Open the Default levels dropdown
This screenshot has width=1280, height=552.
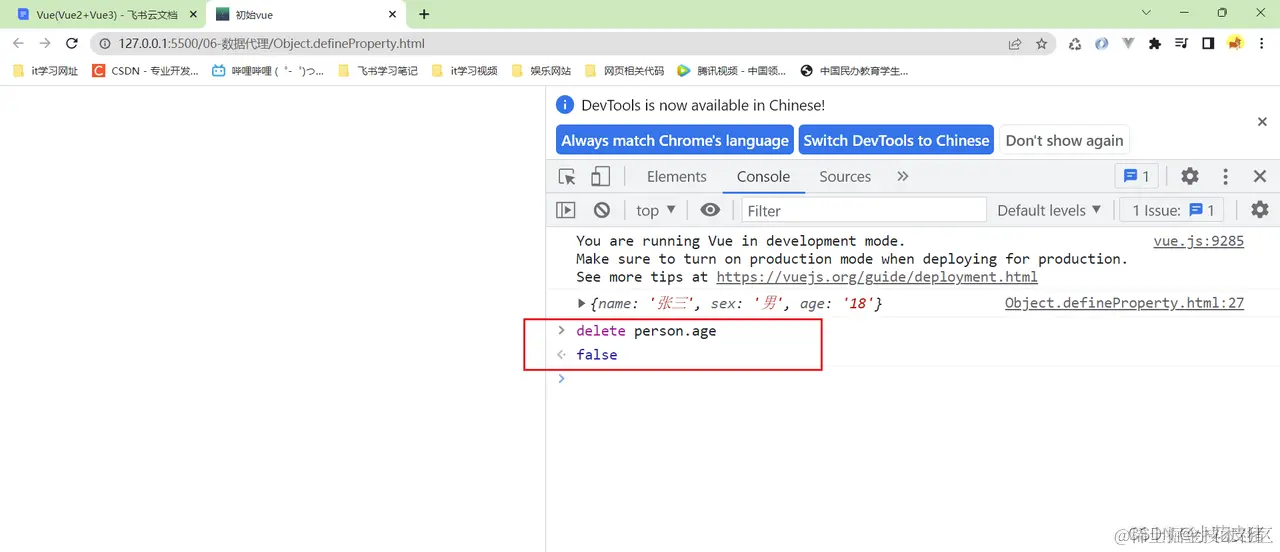(1049, 210)
